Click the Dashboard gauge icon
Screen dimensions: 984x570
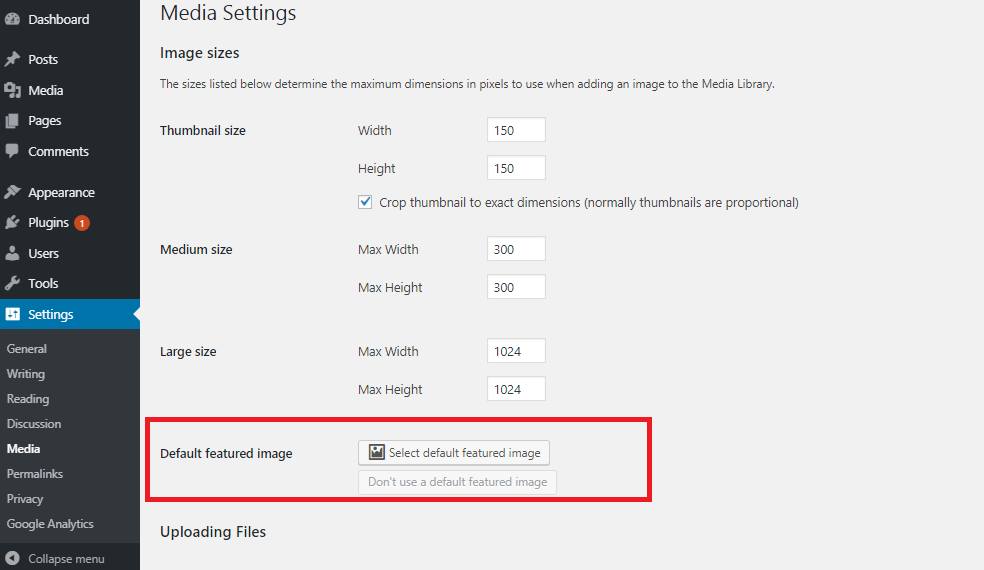pos(12,19)
